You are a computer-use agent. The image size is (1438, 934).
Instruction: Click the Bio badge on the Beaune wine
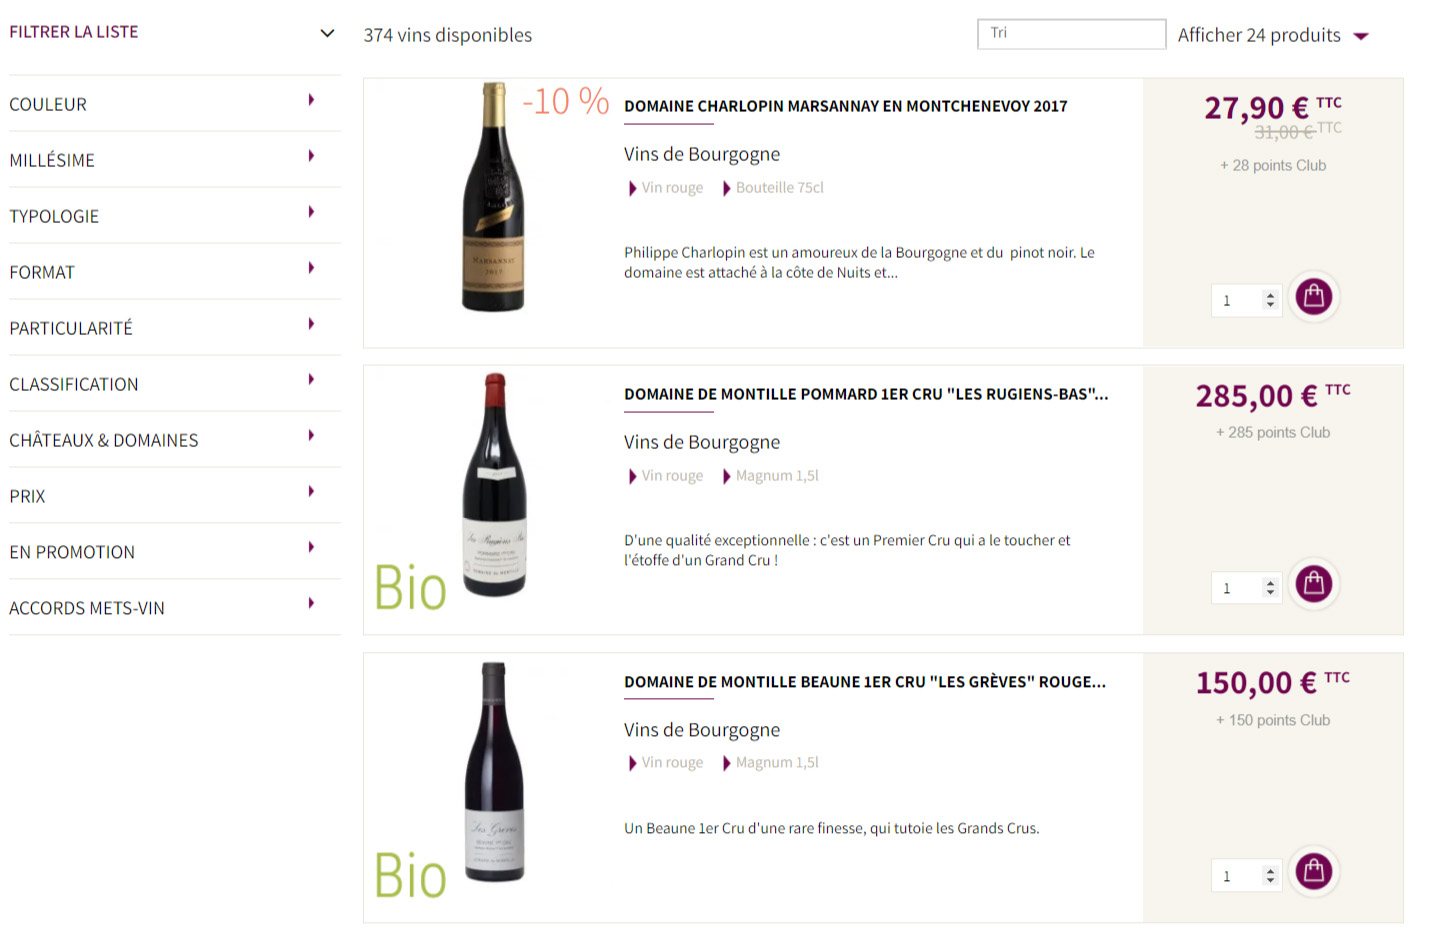coord(410,875)
